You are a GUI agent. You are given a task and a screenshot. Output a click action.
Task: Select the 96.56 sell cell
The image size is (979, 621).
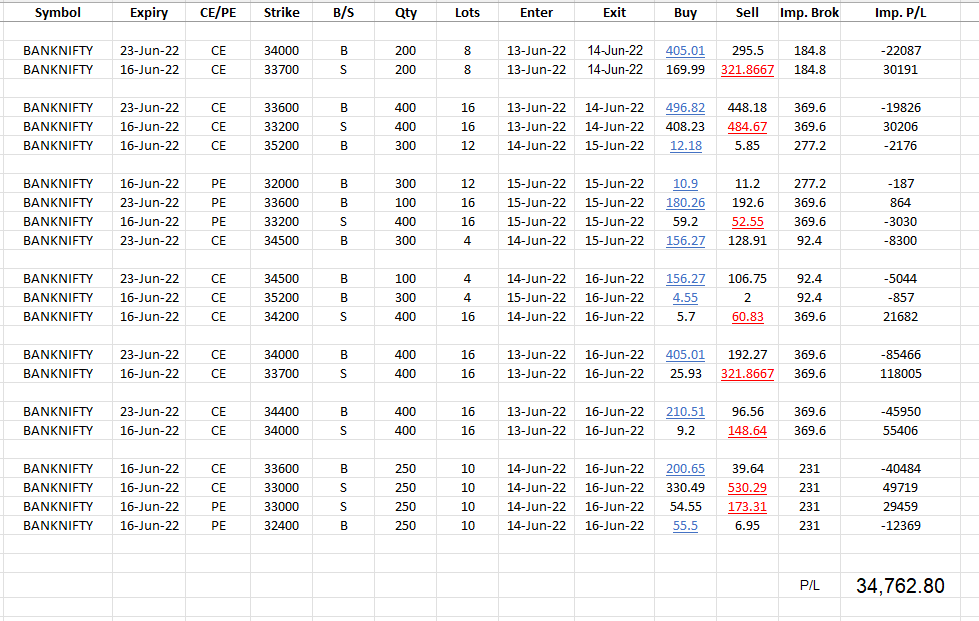(747, 411)
